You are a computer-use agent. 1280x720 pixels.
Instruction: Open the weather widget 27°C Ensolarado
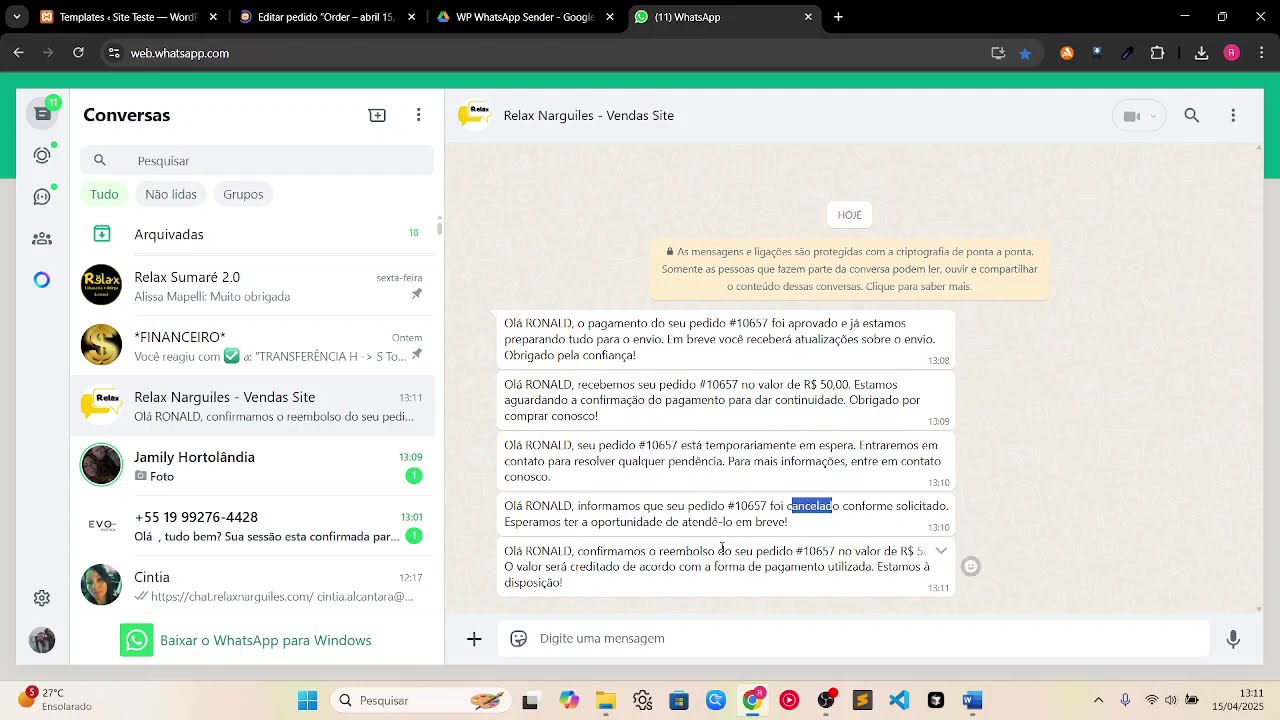point(55,699)
